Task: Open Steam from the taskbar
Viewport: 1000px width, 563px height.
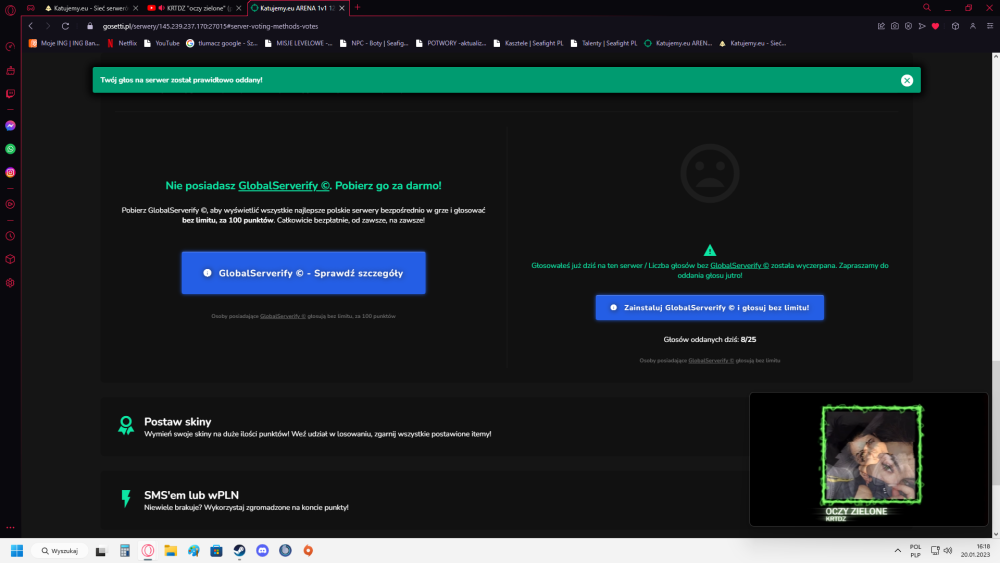Action: 239,550
